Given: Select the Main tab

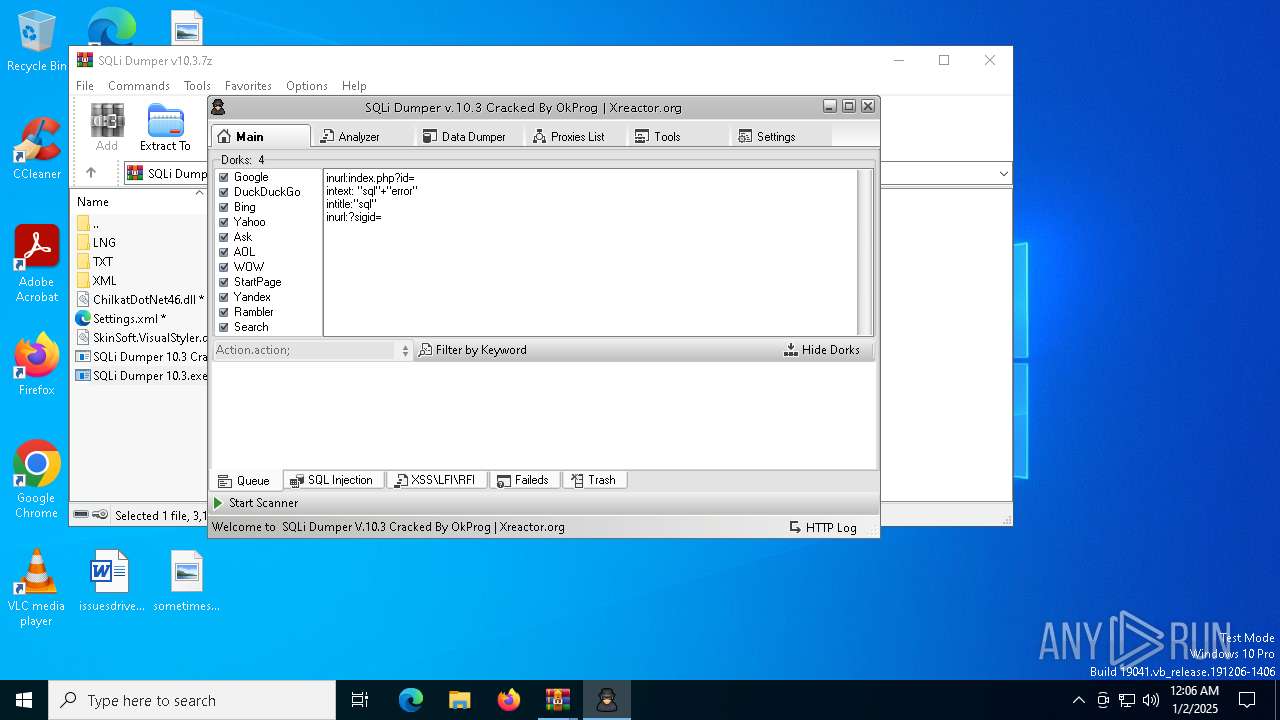Looking at the screenshot, I should (261, 136).
